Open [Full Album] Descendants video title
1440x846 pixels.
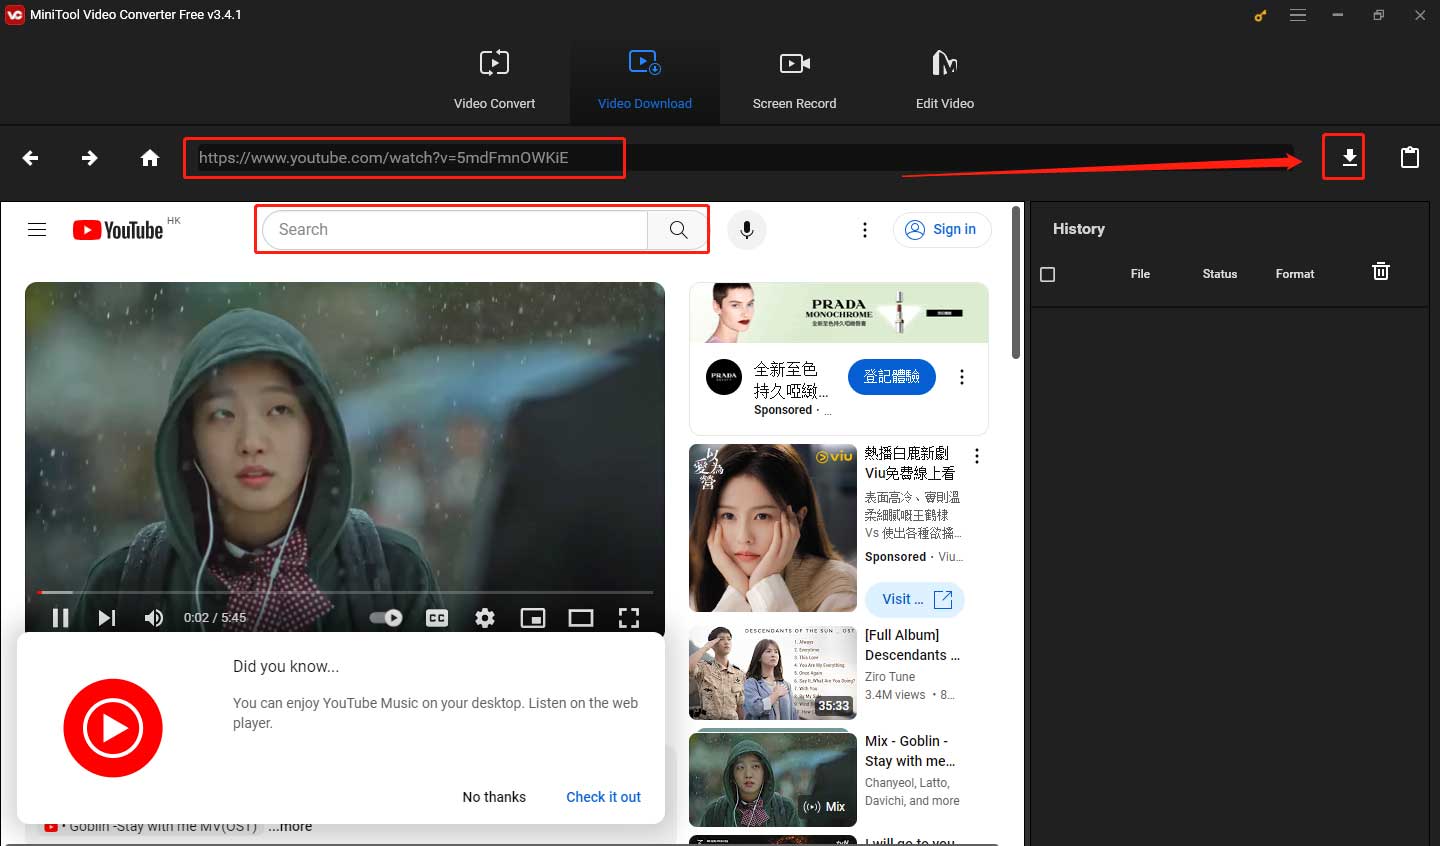(x=912, y=645)
